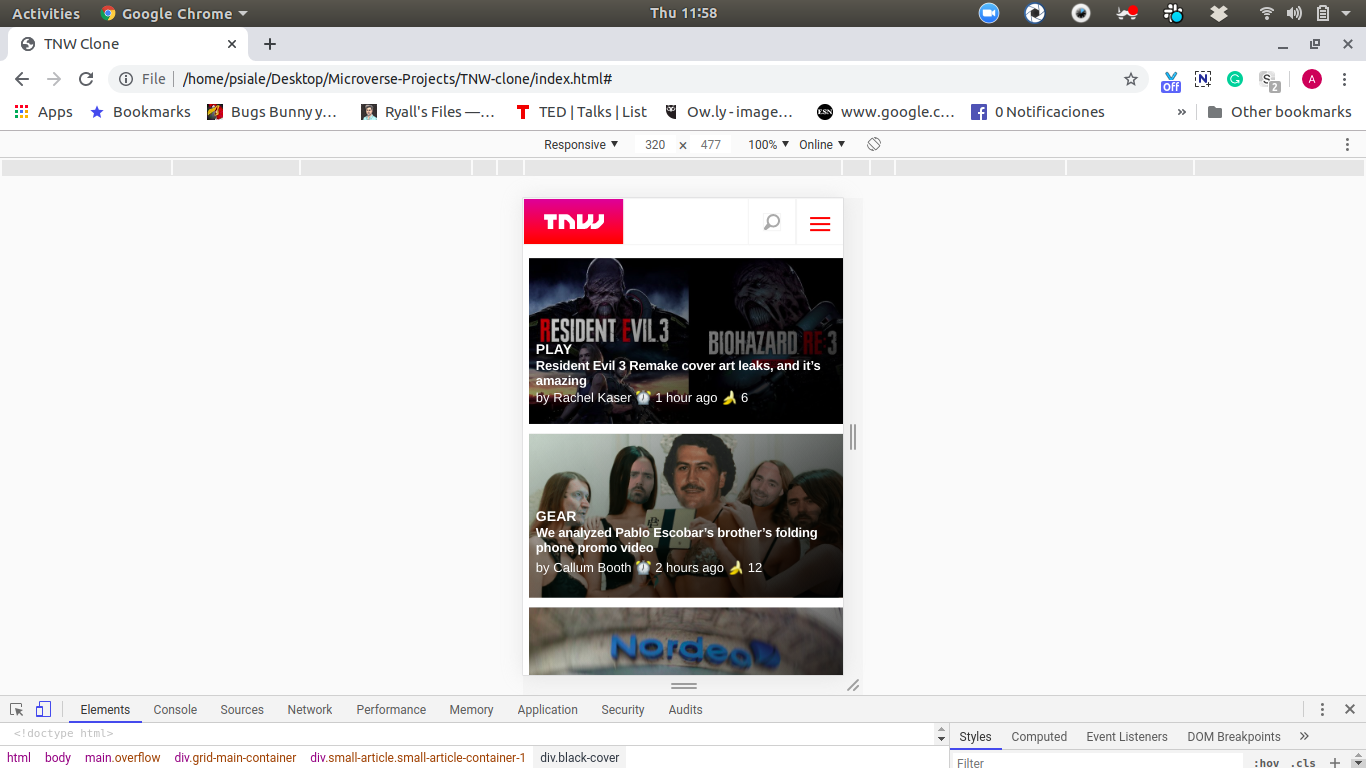1366x768 pixels.
Task: Show more Styles pane tabs
Action: [1304, 736]
